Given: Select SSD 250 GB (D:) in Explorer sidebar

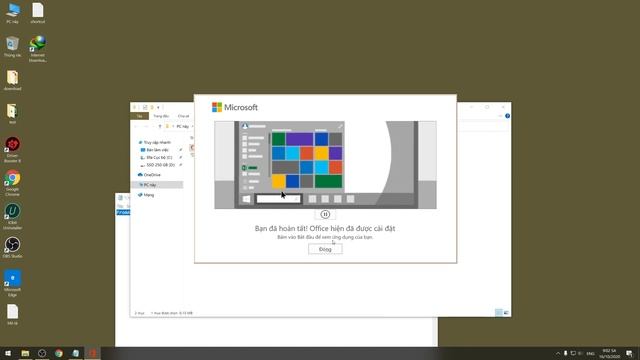Looking at the screenshot, I should pyautogui.click(x=160, y=165).
